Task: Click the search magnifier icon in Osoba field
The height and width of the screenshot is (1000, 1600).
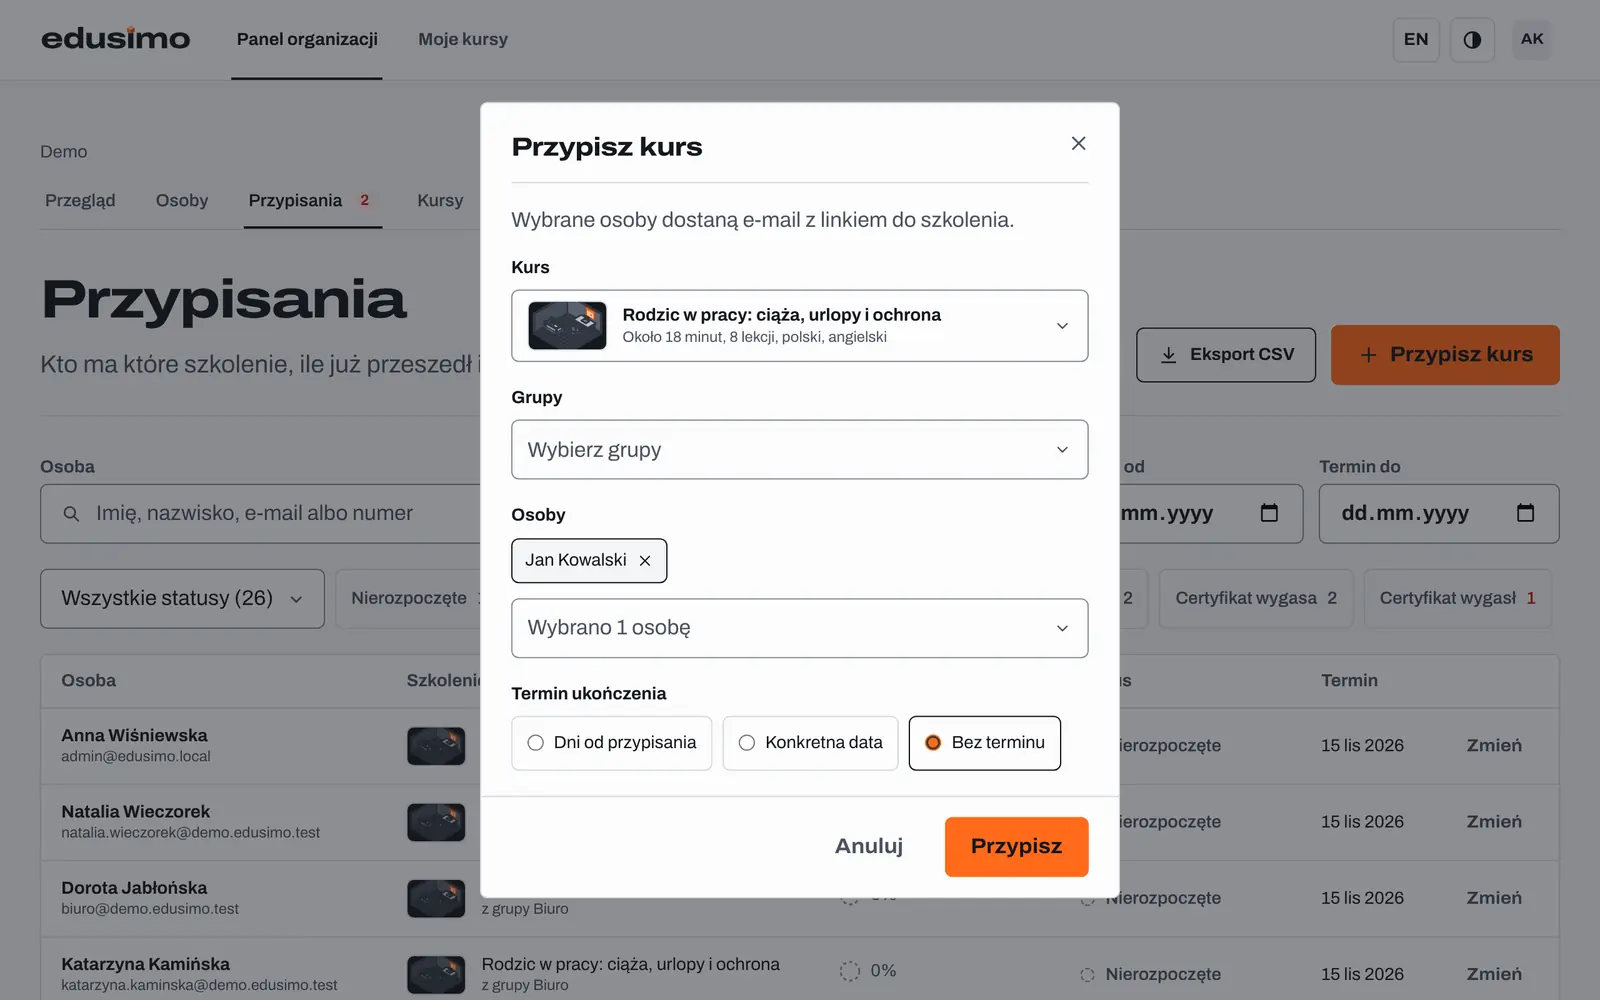Action: 71,514
